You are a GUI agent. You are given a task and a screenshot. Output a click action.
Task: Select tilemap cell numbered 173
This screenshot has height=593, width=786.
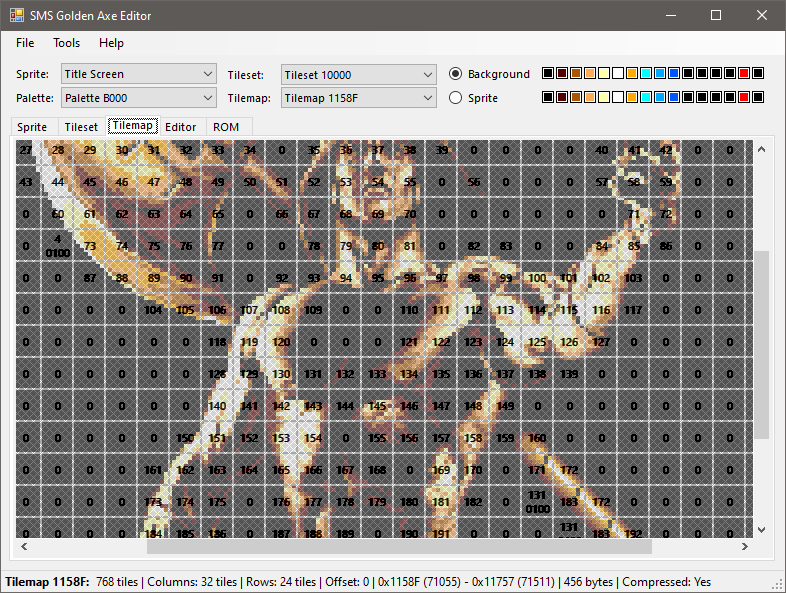[x=154, y=502]
